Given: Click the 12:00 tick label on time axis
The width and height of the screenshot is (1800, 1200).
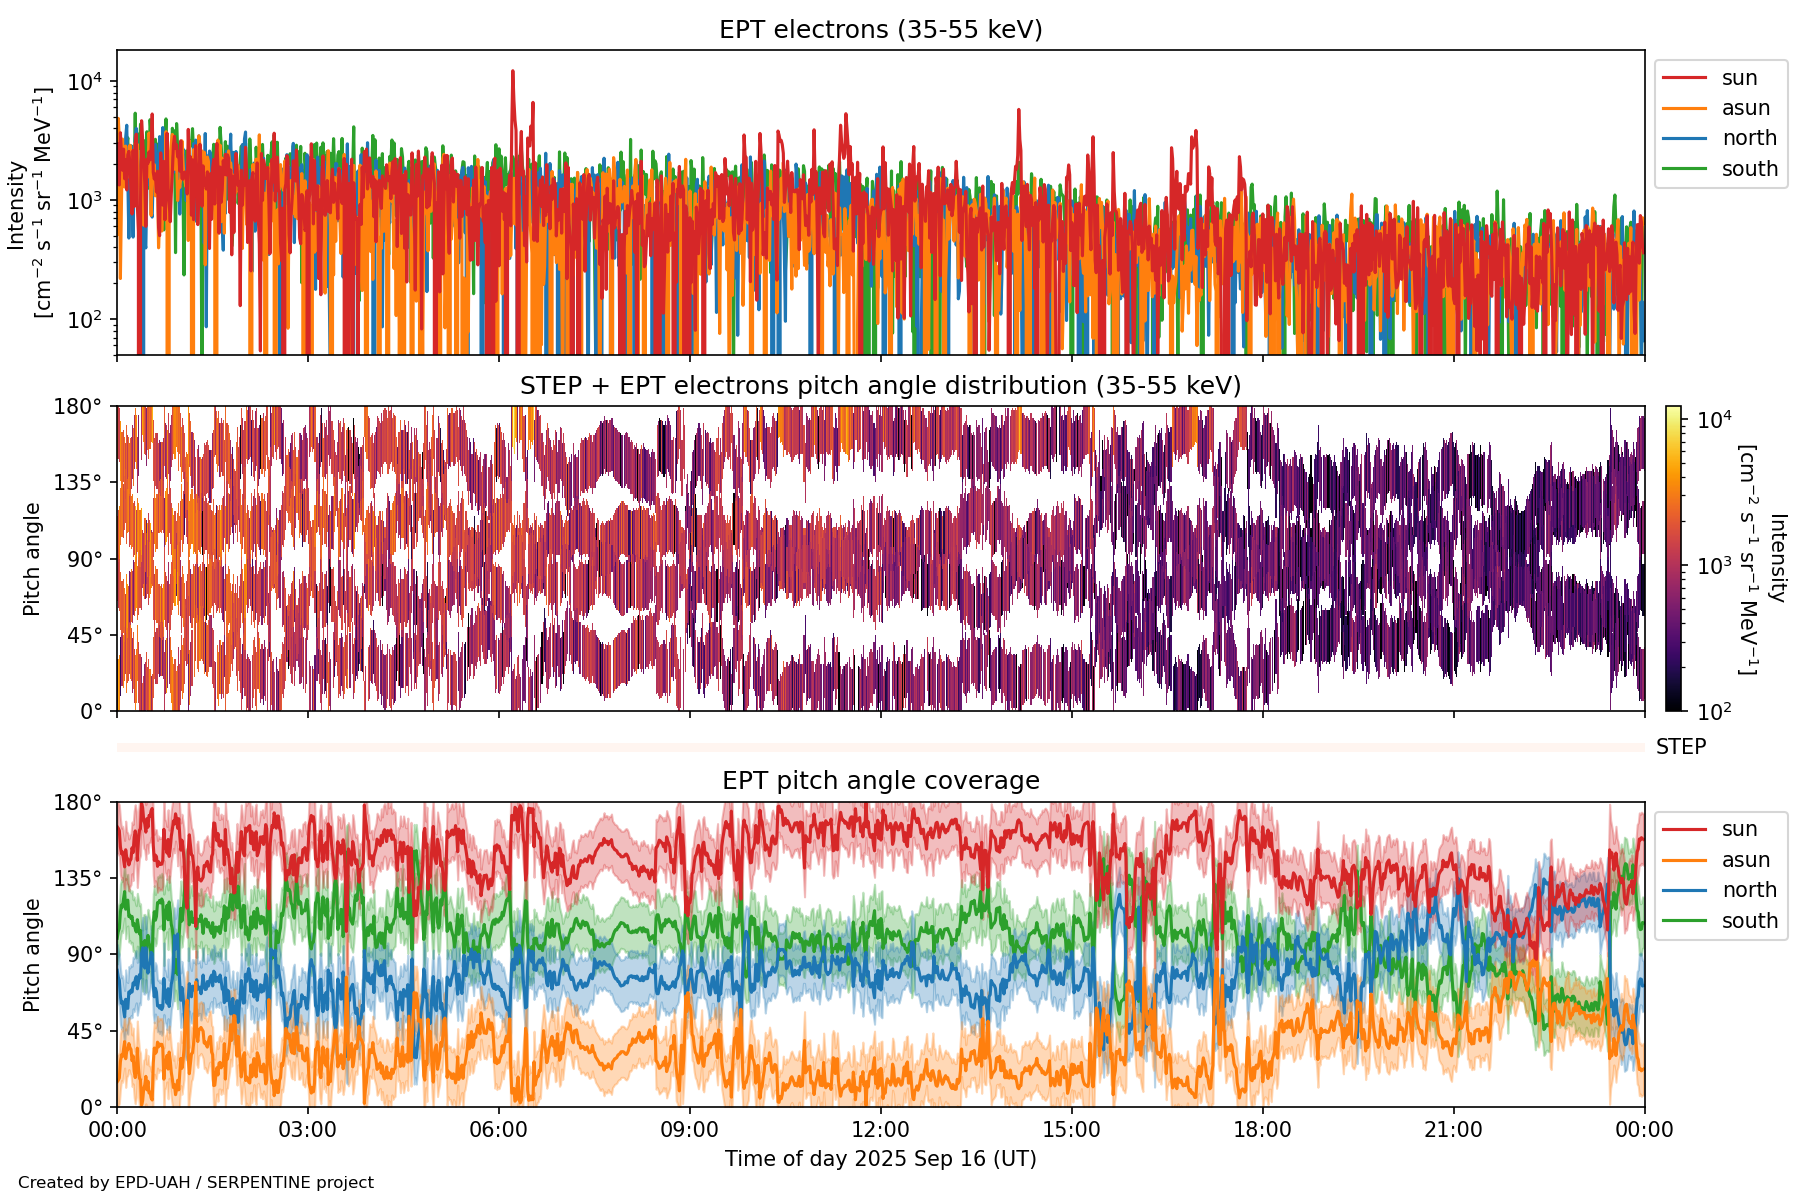Looking at the screenshot, I should point(880,1131).
